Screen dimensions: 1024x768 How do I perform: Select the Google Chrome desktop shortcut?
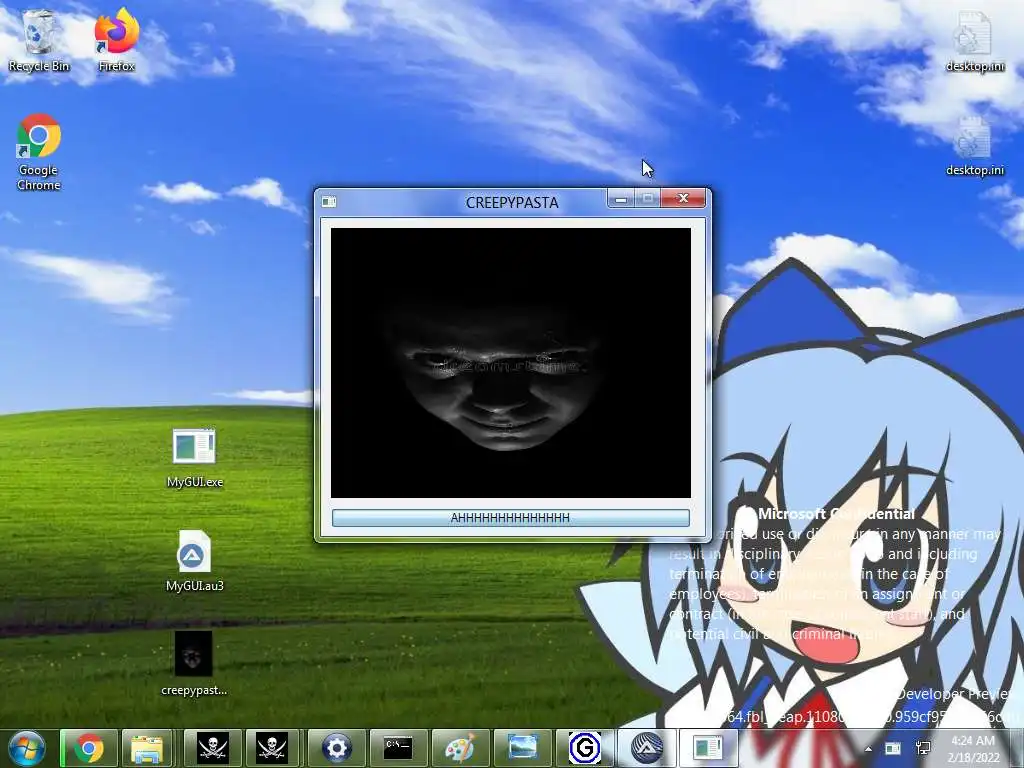tap(39, 152)
